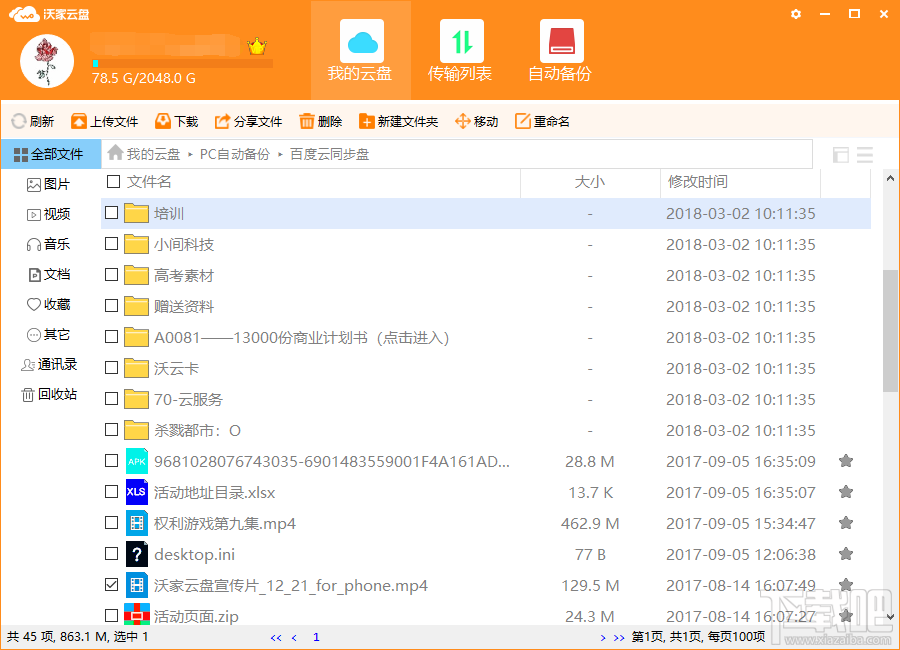Toggle favorite star for 权利游戏第九集.mp4

[x=845, y=523]
